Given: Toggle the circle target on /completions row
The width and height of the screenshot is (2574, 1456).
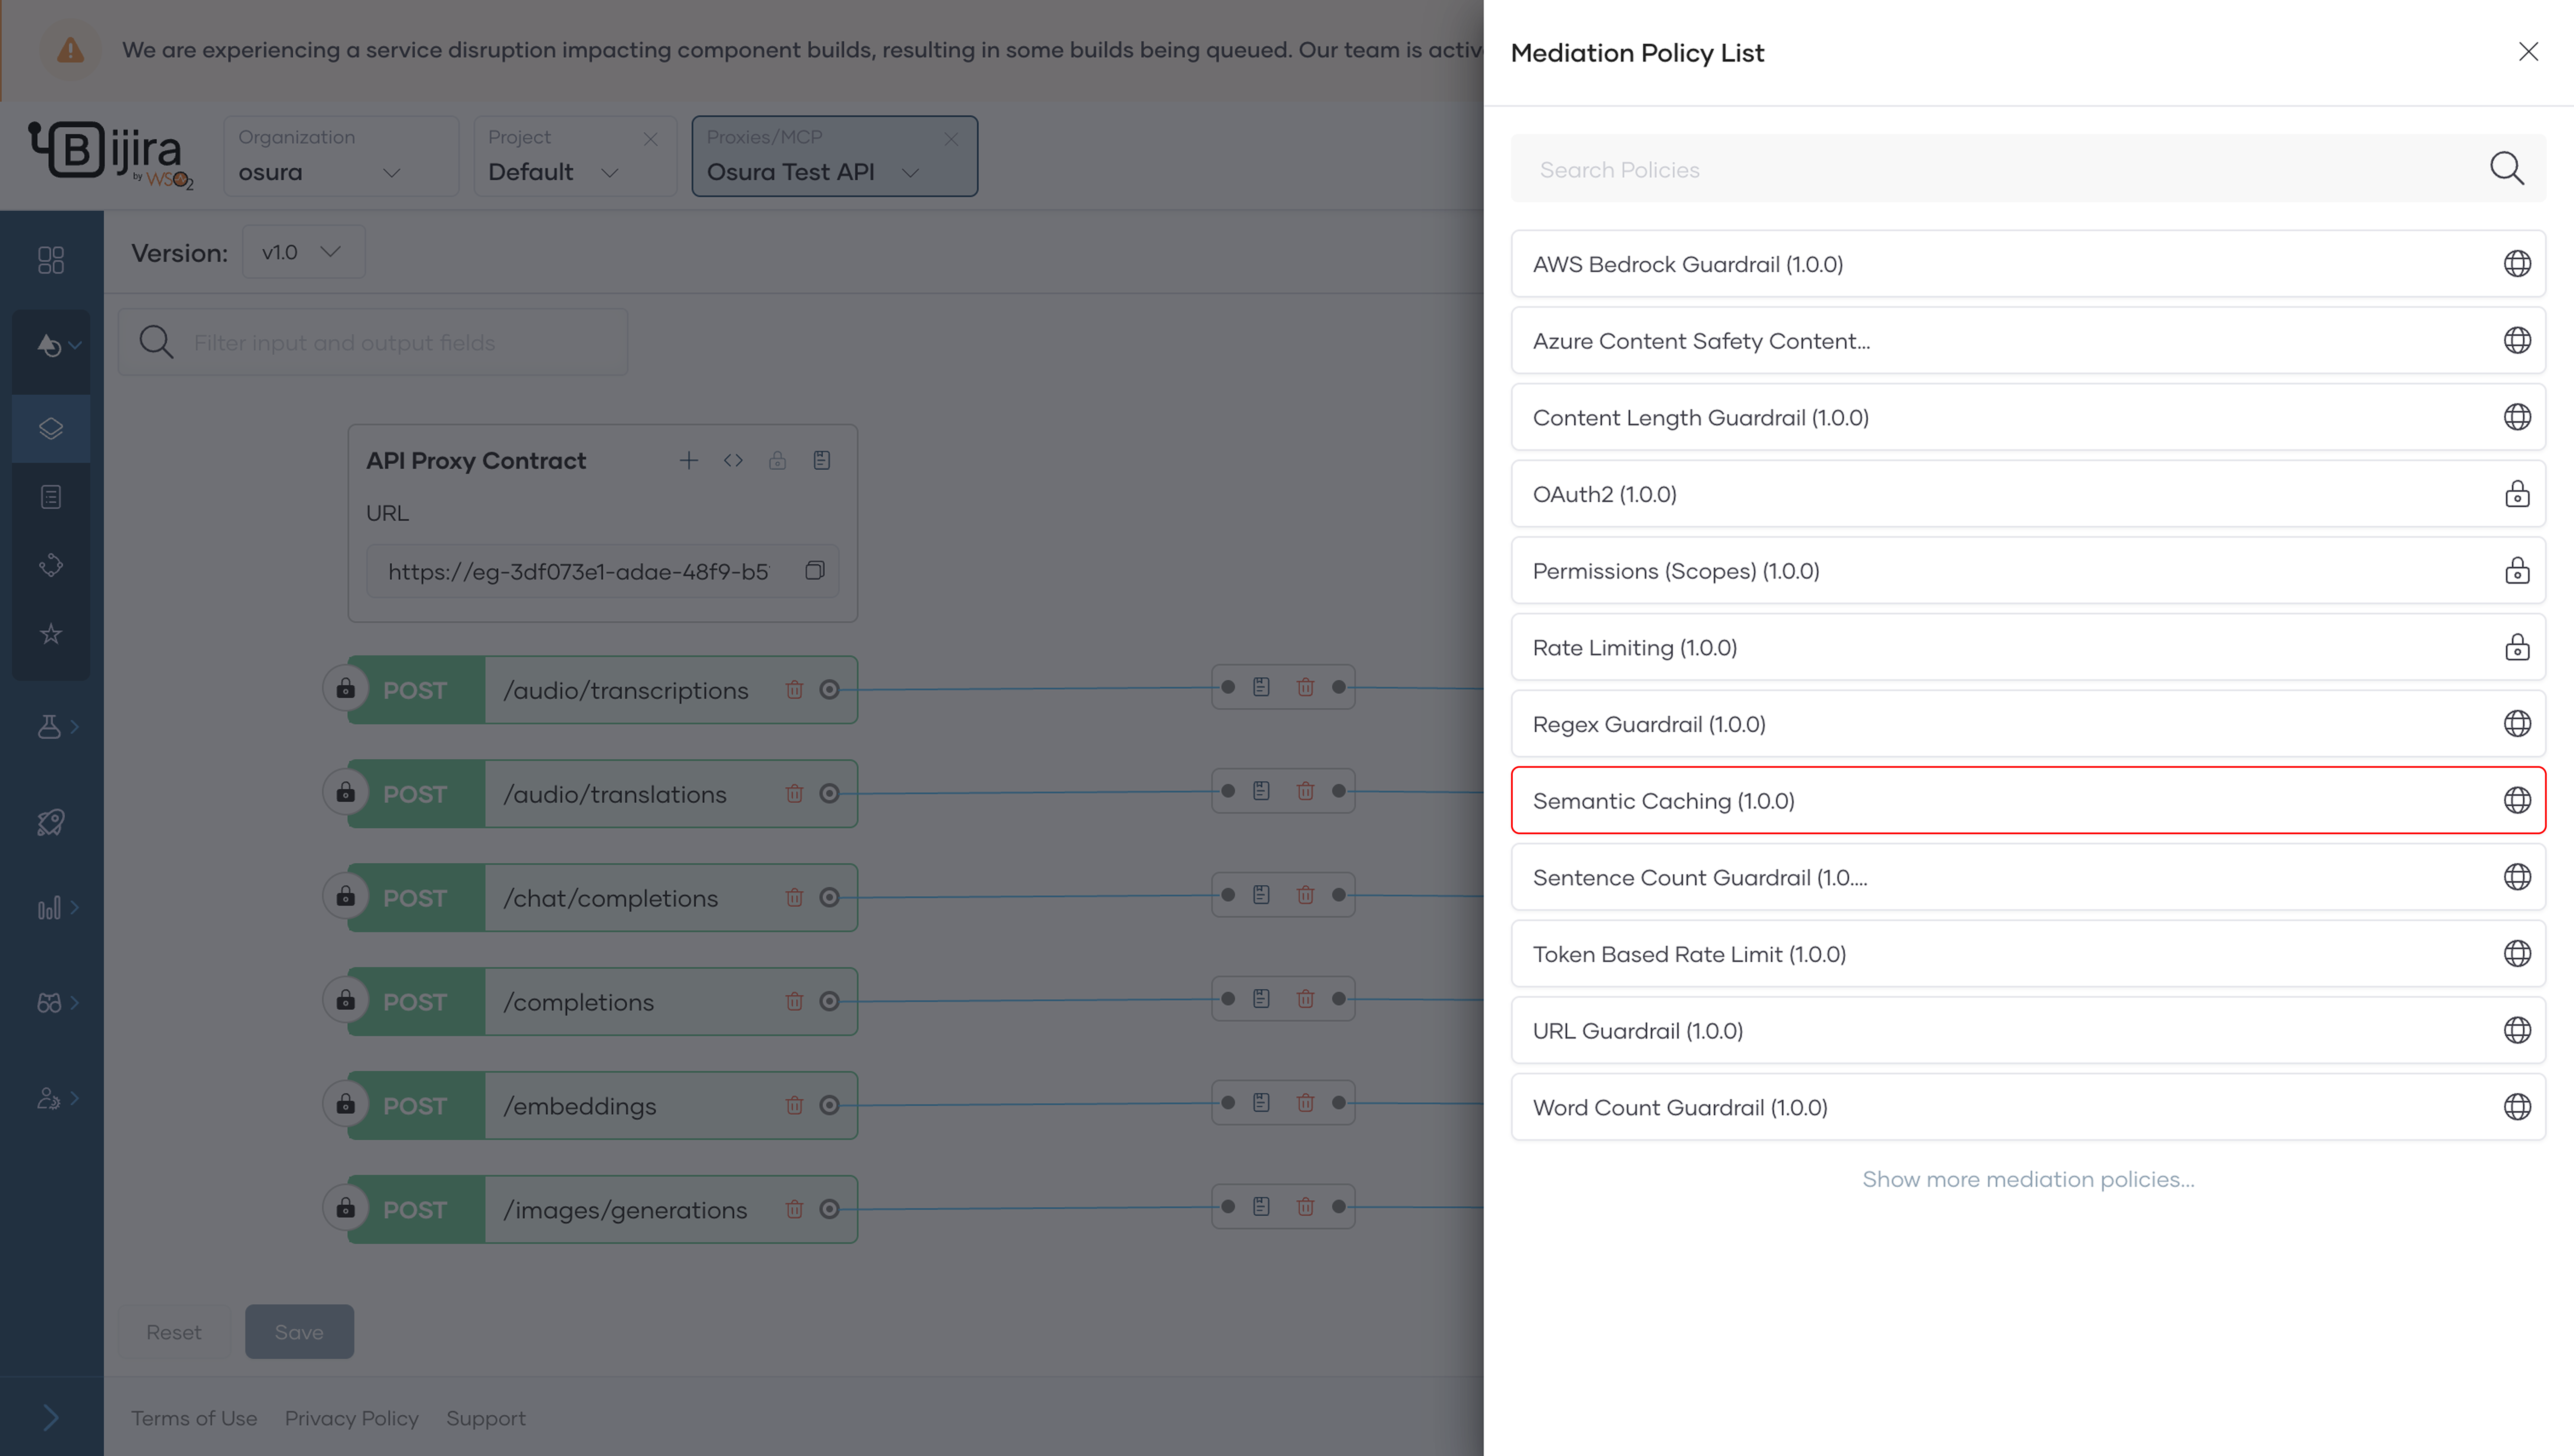Looking at the screenshot, I should (x=829, y=1001).
